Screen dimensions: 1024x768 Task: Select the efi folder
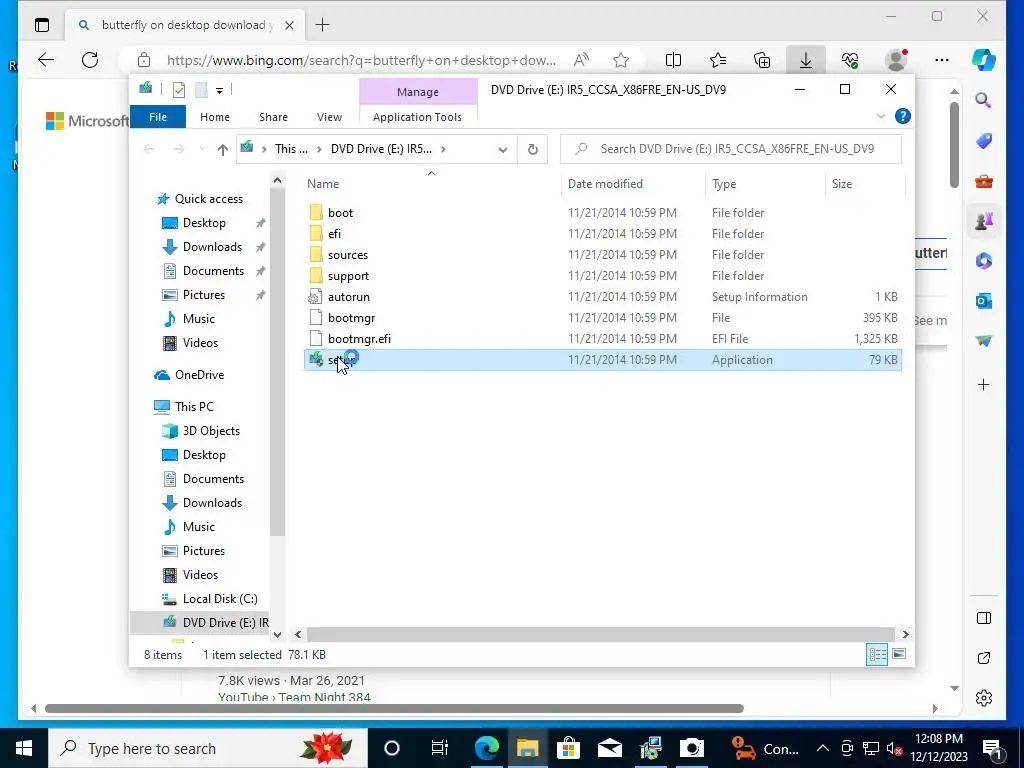(x=334, y=234)
